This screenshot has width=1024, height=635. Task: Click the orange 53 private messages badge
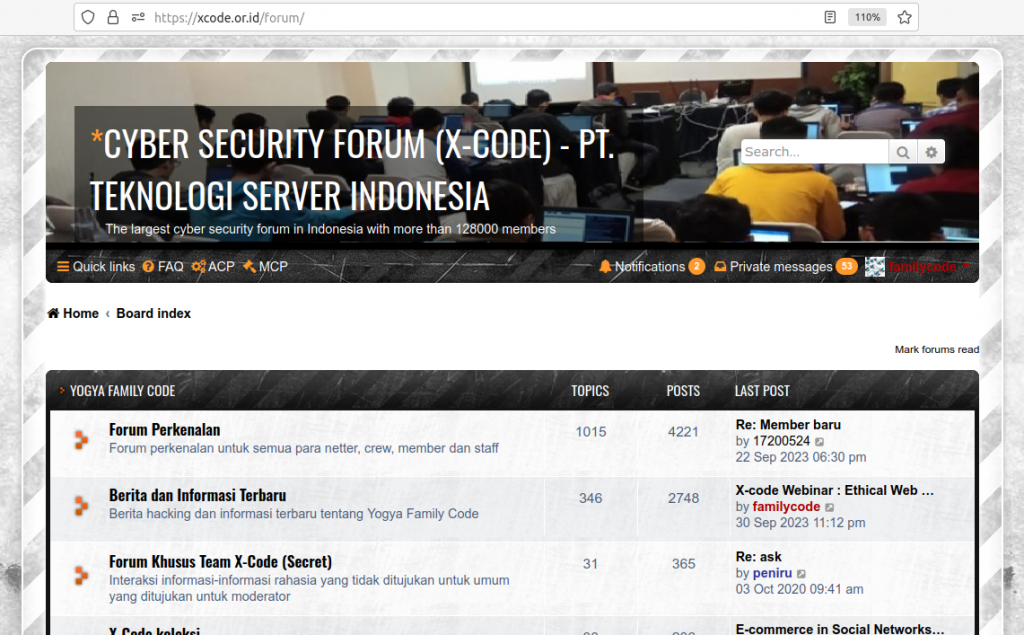point(847,267)
